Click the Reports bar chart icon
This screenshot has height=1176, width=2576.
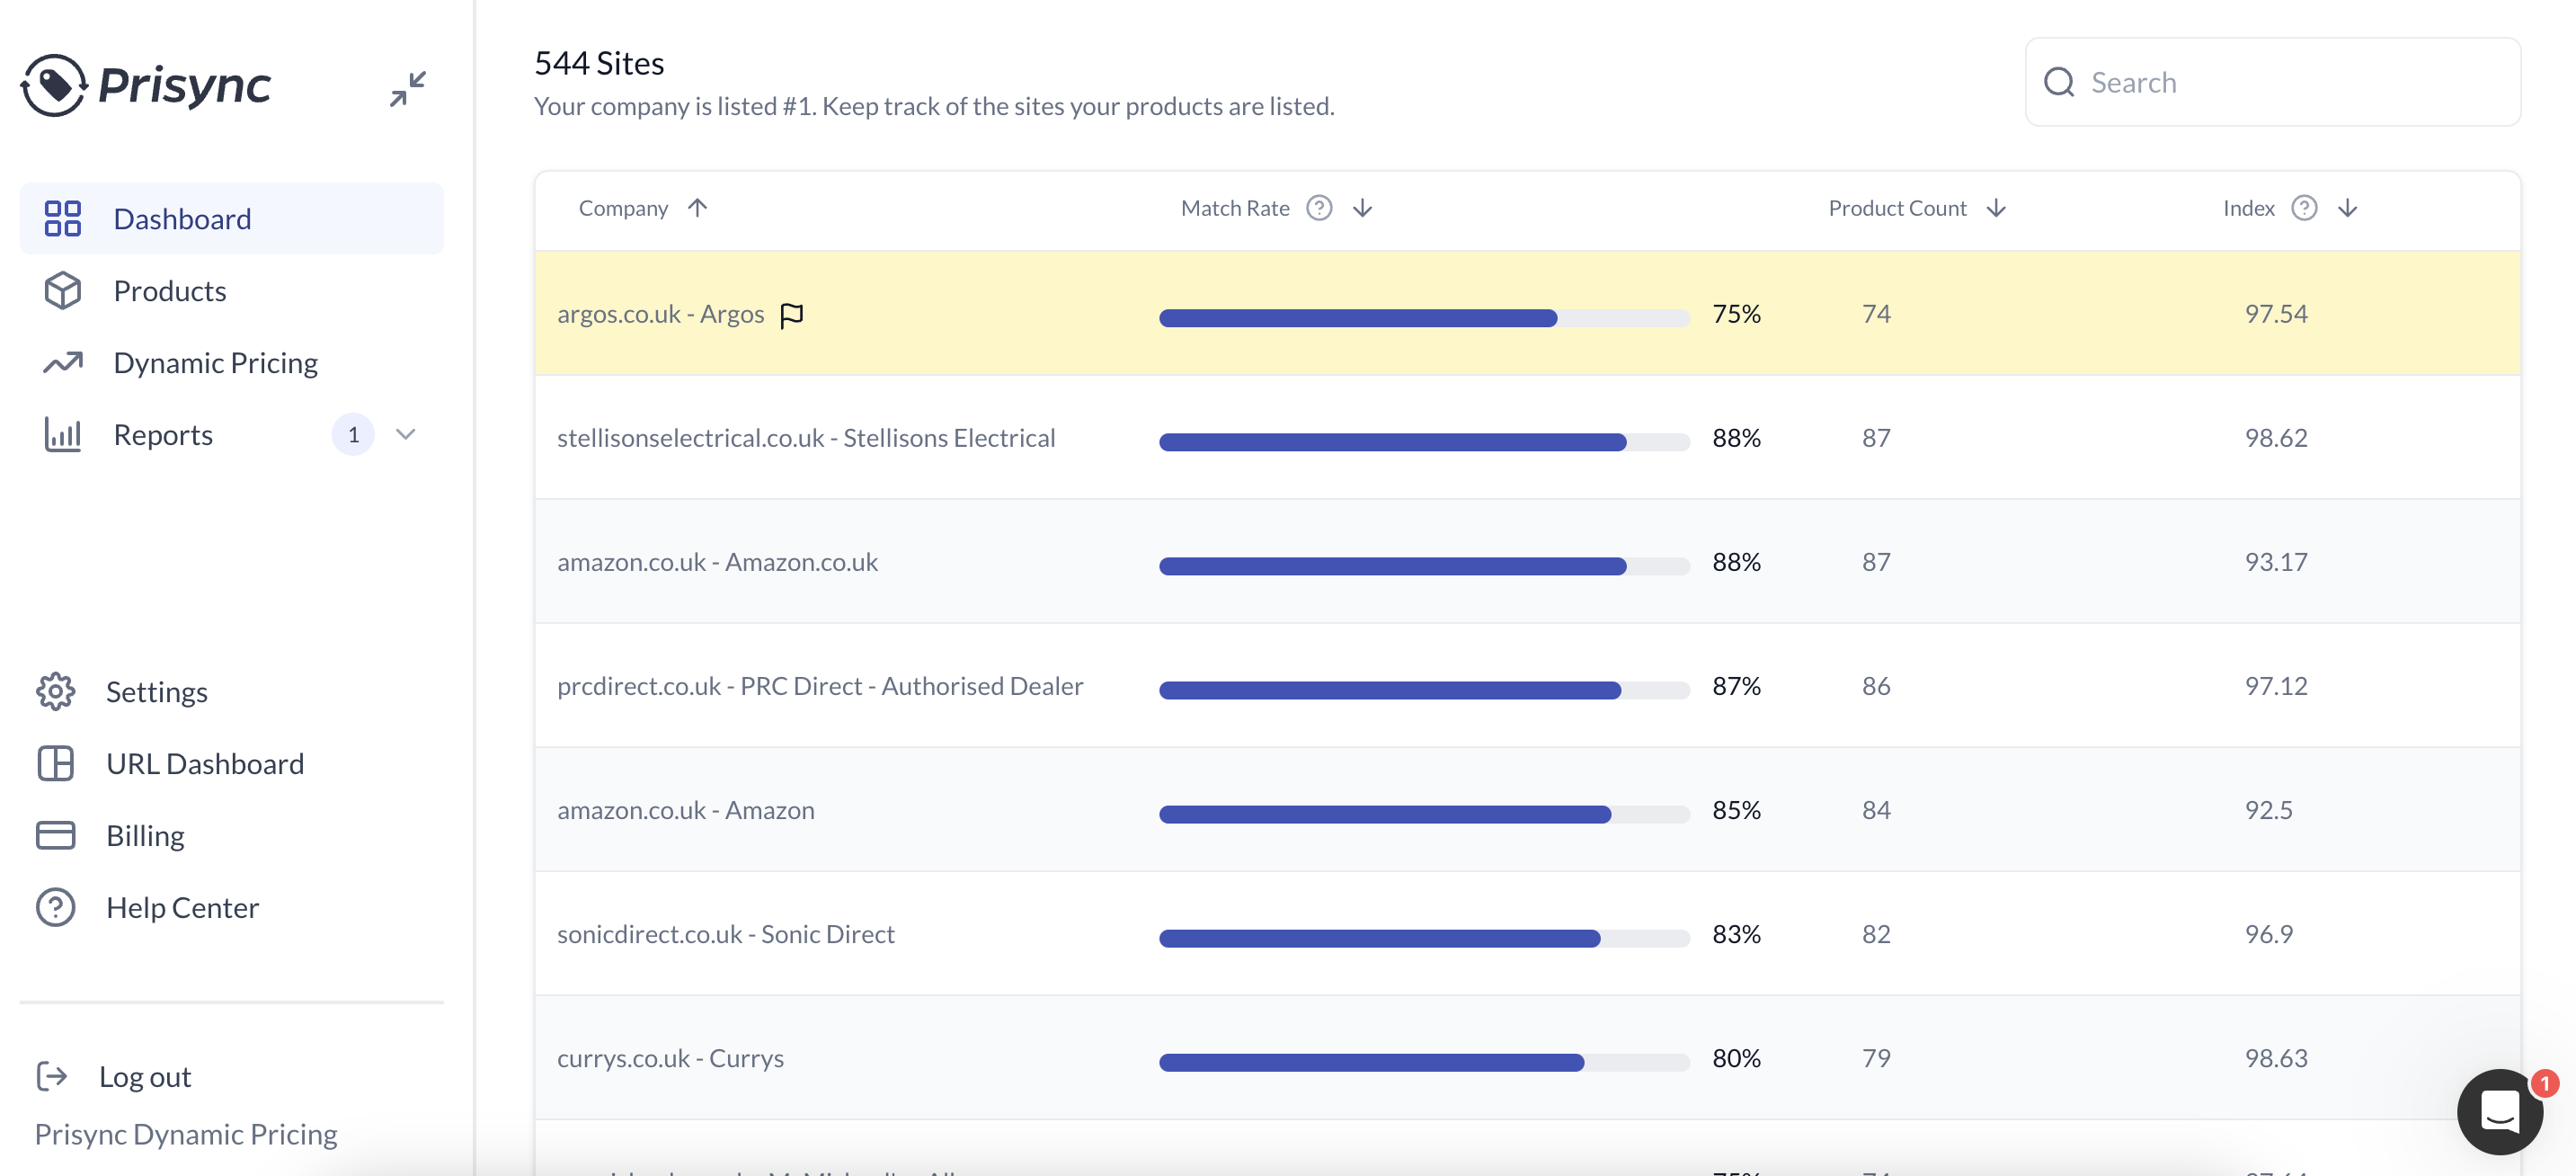(62, 434)
